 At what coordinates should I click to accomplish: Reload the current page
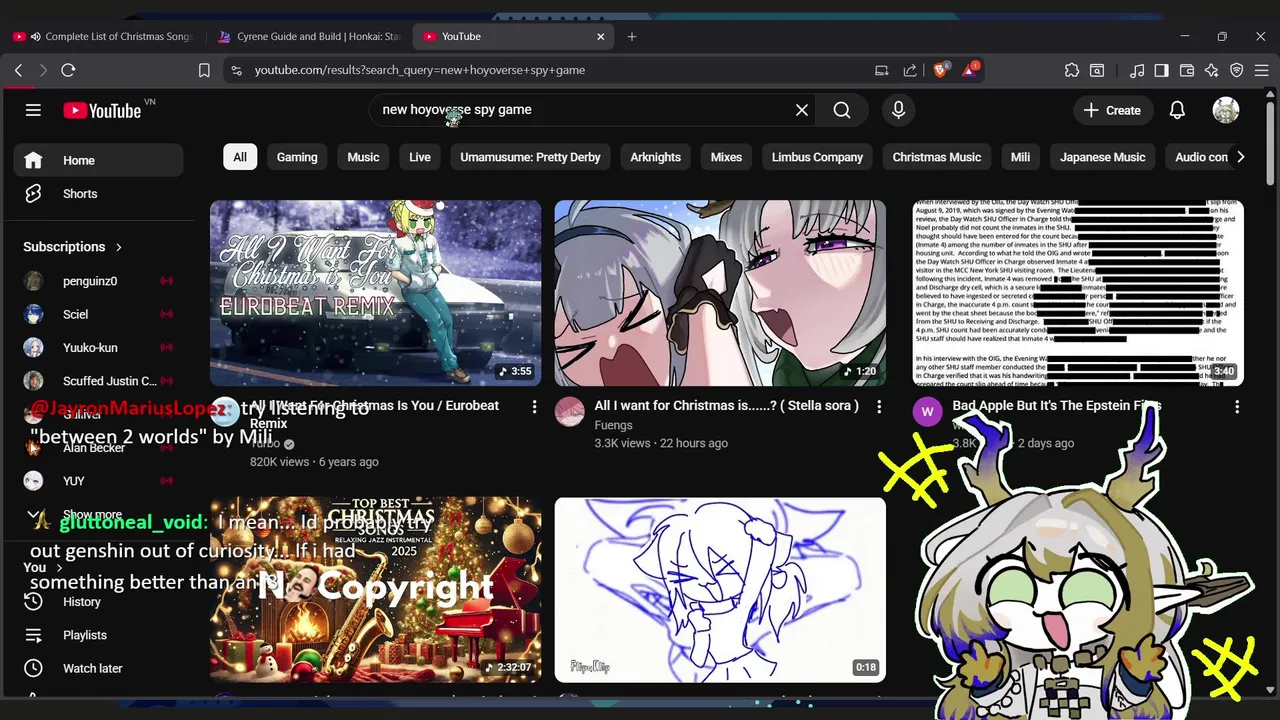68,70
